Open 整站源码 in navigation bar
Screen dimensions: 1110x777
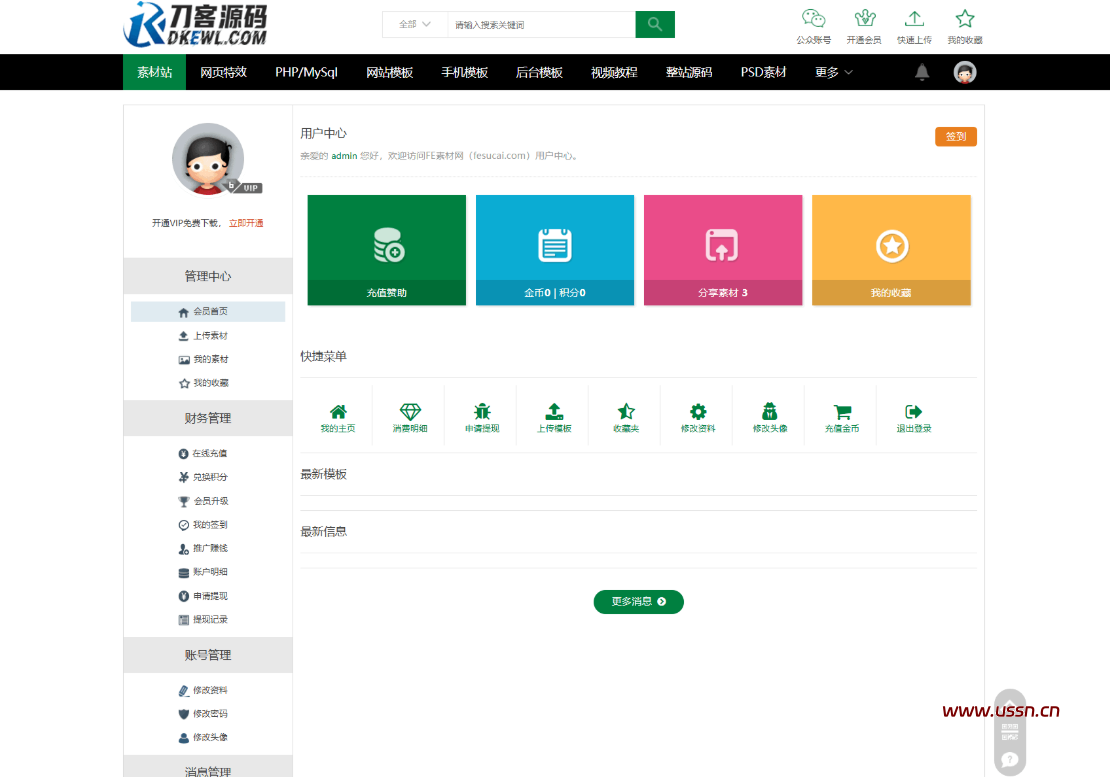pyautogui.click(x=689, y=72)
